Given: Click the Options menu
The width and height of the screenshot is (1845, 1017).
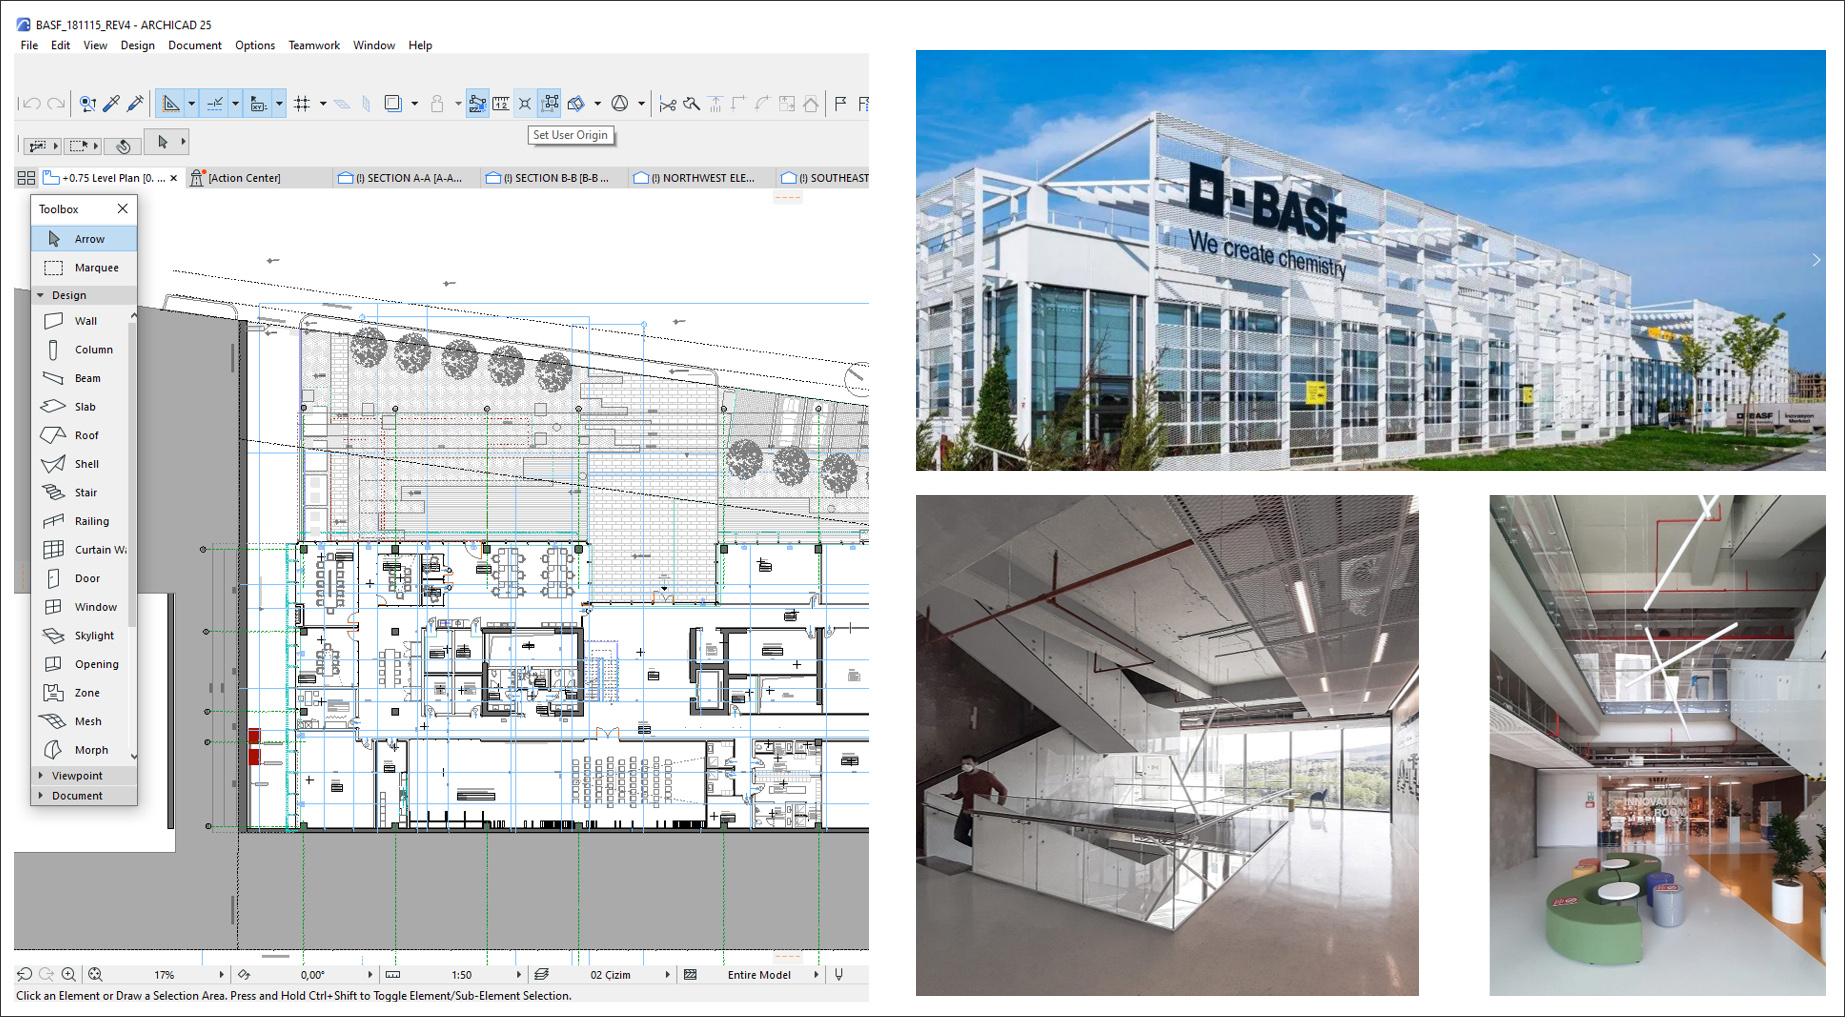Looking at the screenshot, I should [x=255, y=45].
